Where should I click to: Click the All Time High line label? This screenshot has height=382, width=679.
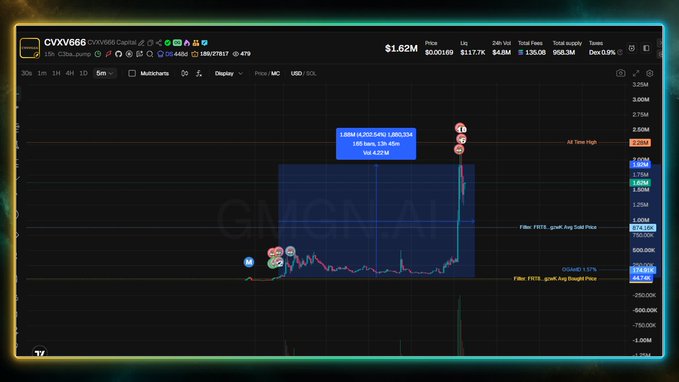click(x=582, y=142)
